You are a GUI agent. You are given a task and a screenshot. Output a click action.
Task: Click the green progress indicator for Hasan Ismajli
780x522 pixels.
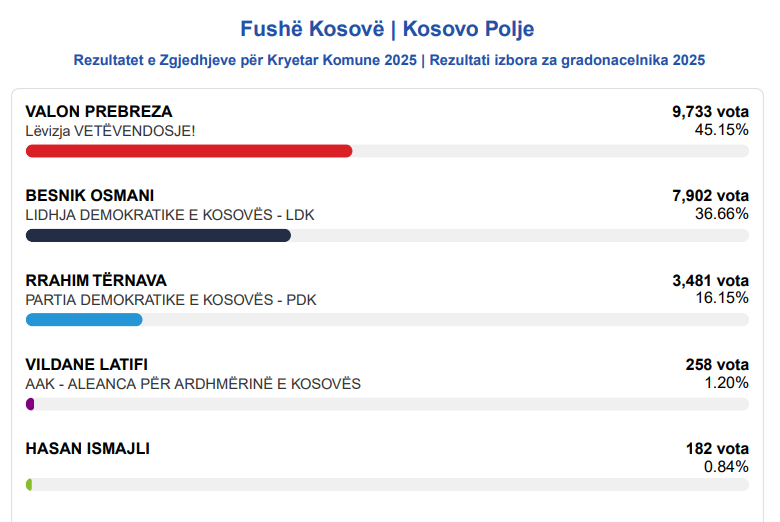click(x=29, y=485)
